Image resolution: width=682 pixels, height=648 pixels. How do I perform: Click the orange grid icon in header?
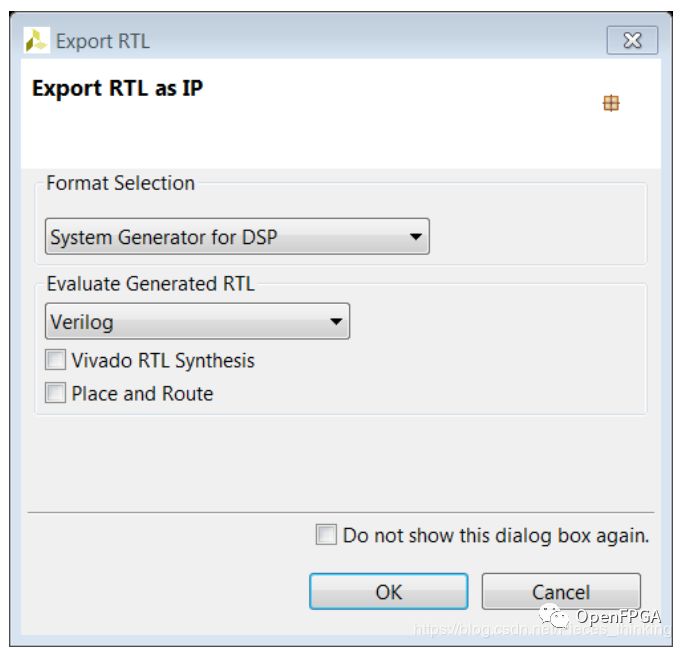611,103
